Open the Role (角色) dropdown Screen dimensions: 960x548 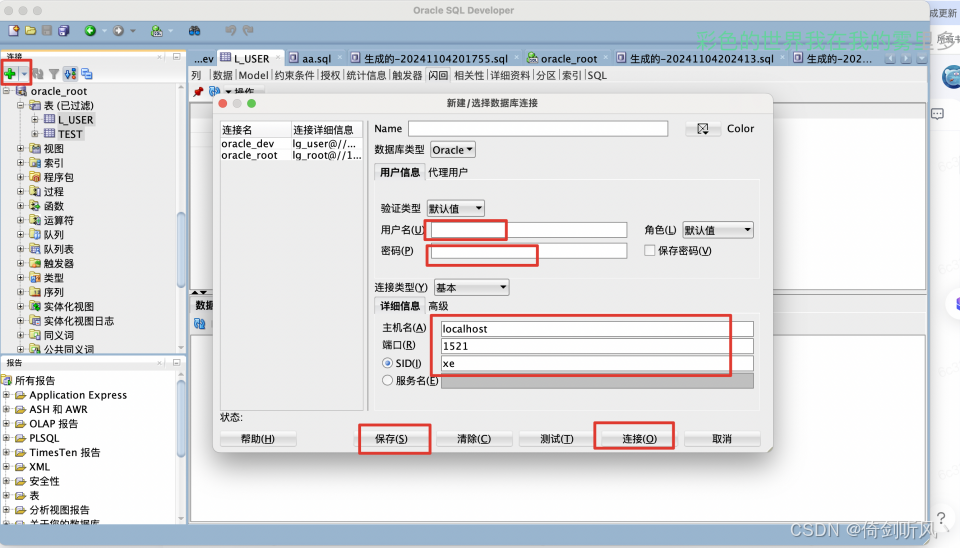[x=718, y=230]
